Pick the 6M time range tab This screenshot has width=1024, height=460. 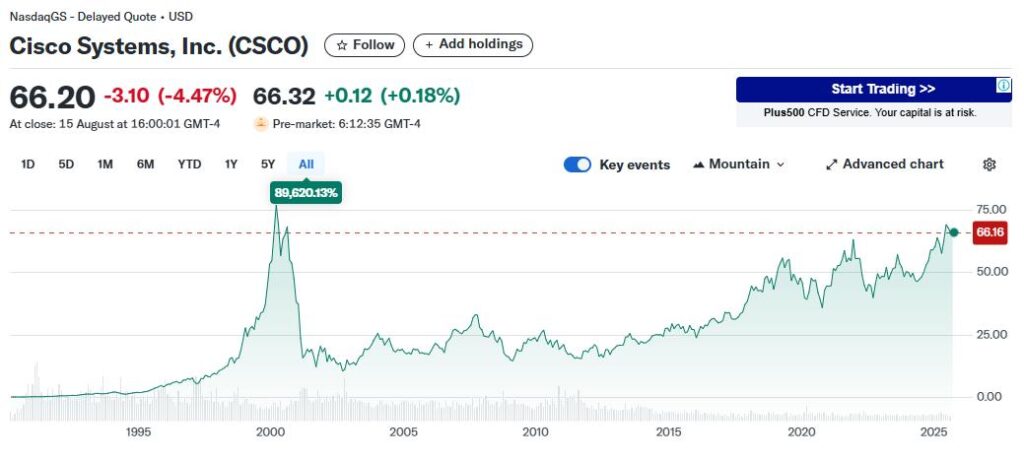point(145,164)
